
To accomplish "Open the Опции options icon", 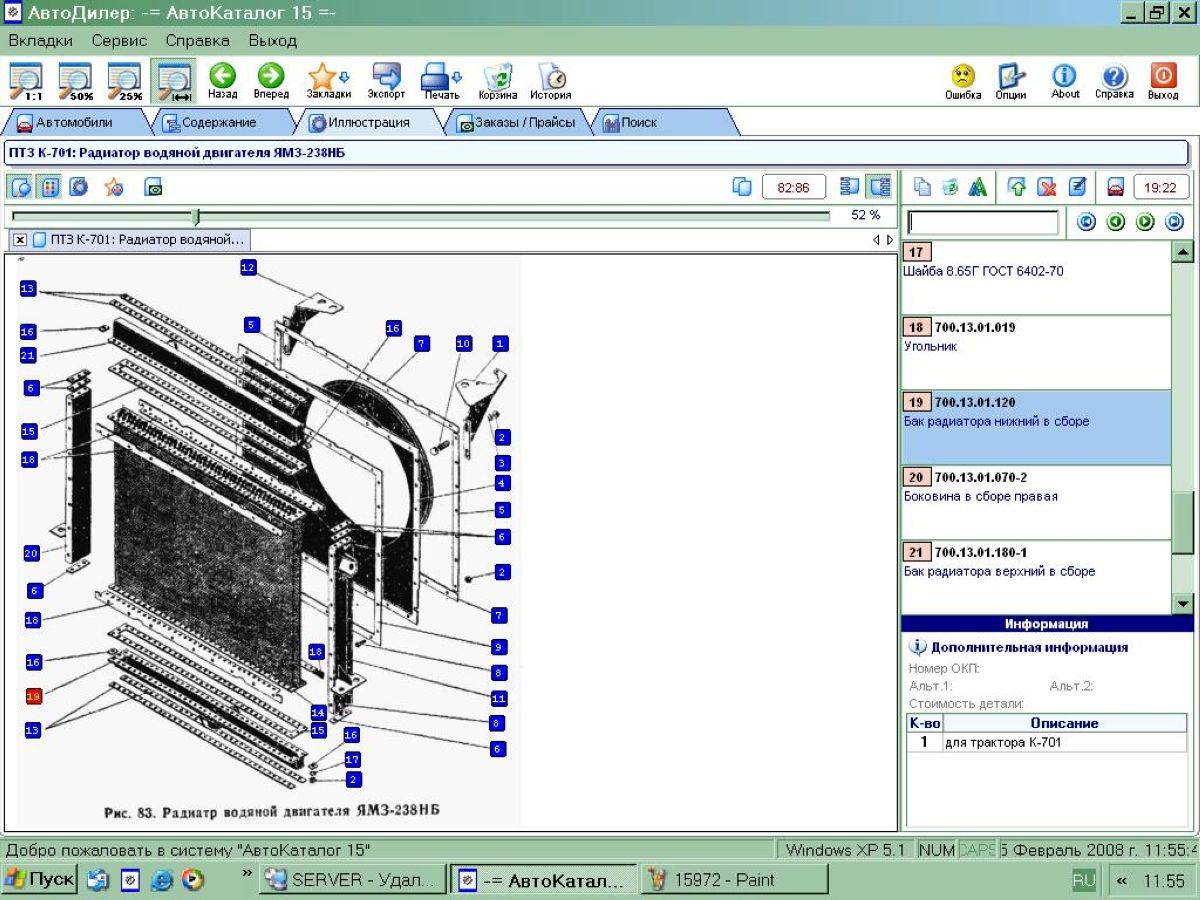I will tap(1011, 80).
